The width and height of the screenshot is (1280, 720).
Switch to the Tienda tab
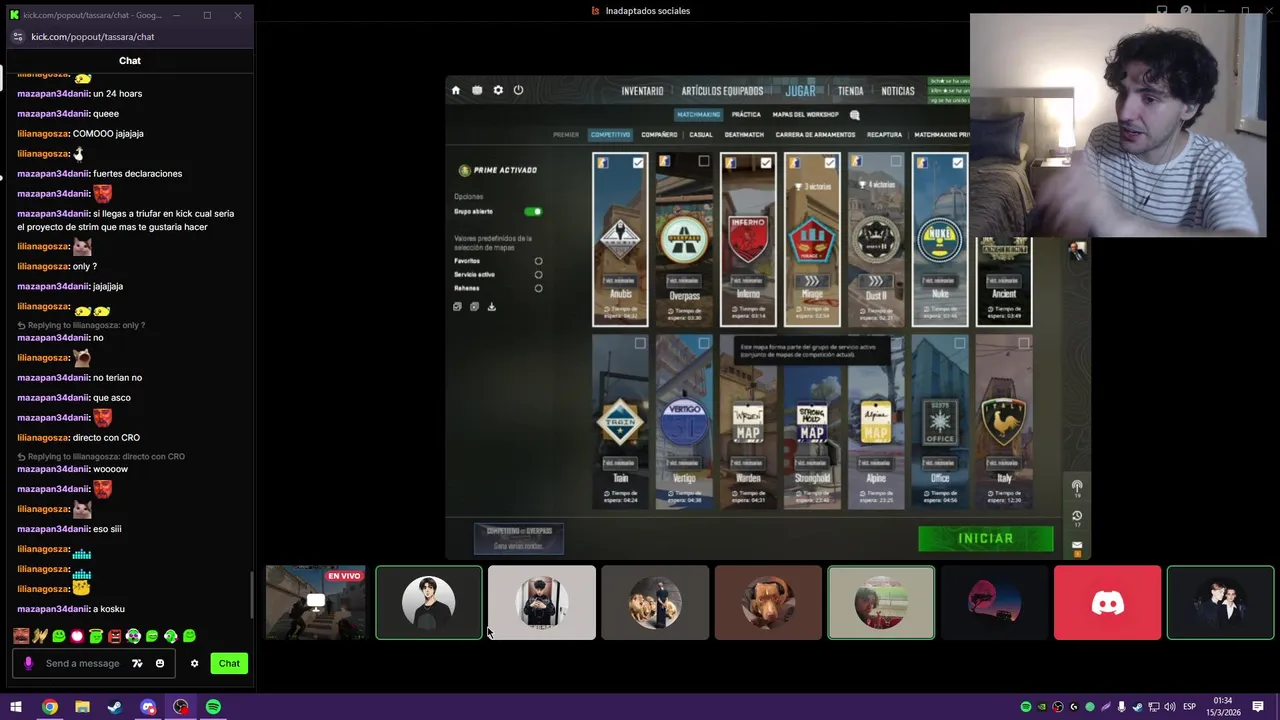(850, 91)
